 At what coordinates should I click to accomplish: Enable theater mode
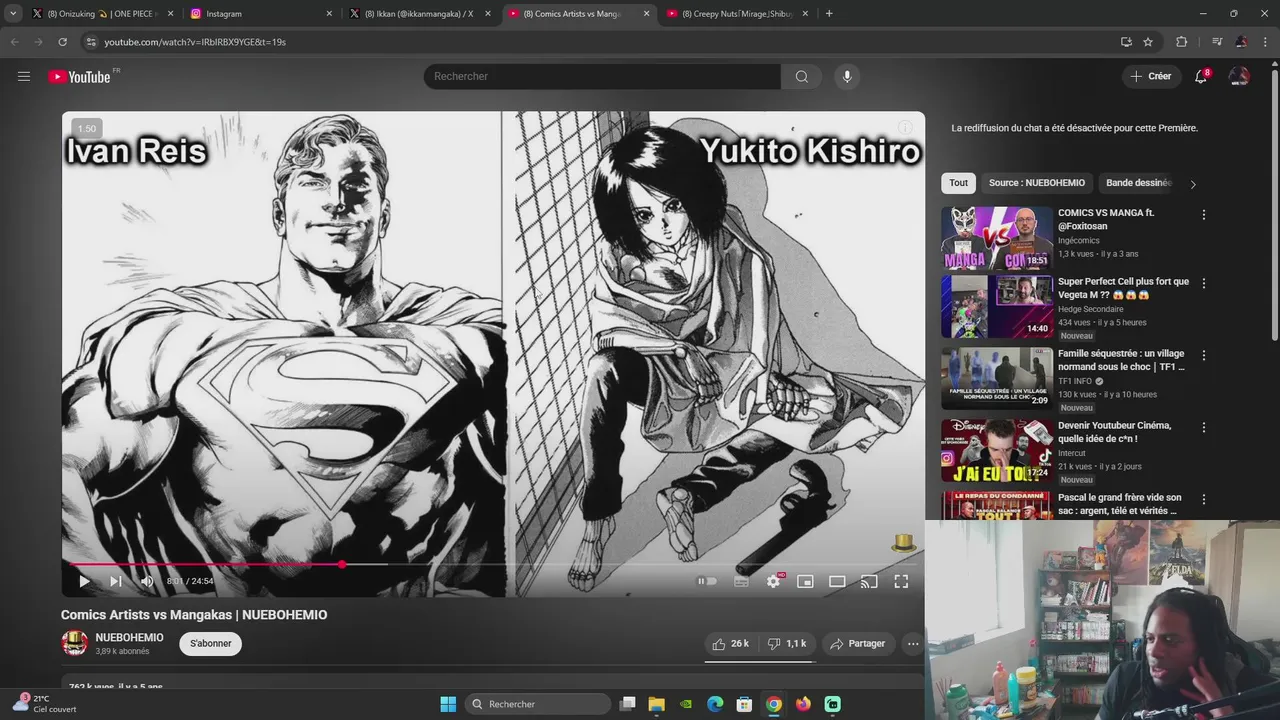(837, 581)
